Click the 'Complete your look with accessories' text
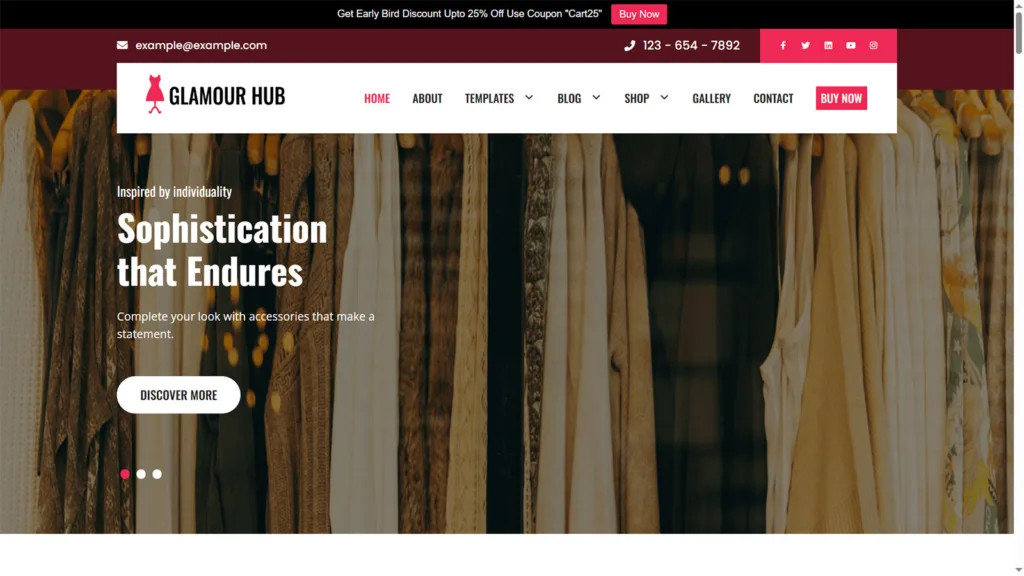1024x576 pixels. [246, 325]
